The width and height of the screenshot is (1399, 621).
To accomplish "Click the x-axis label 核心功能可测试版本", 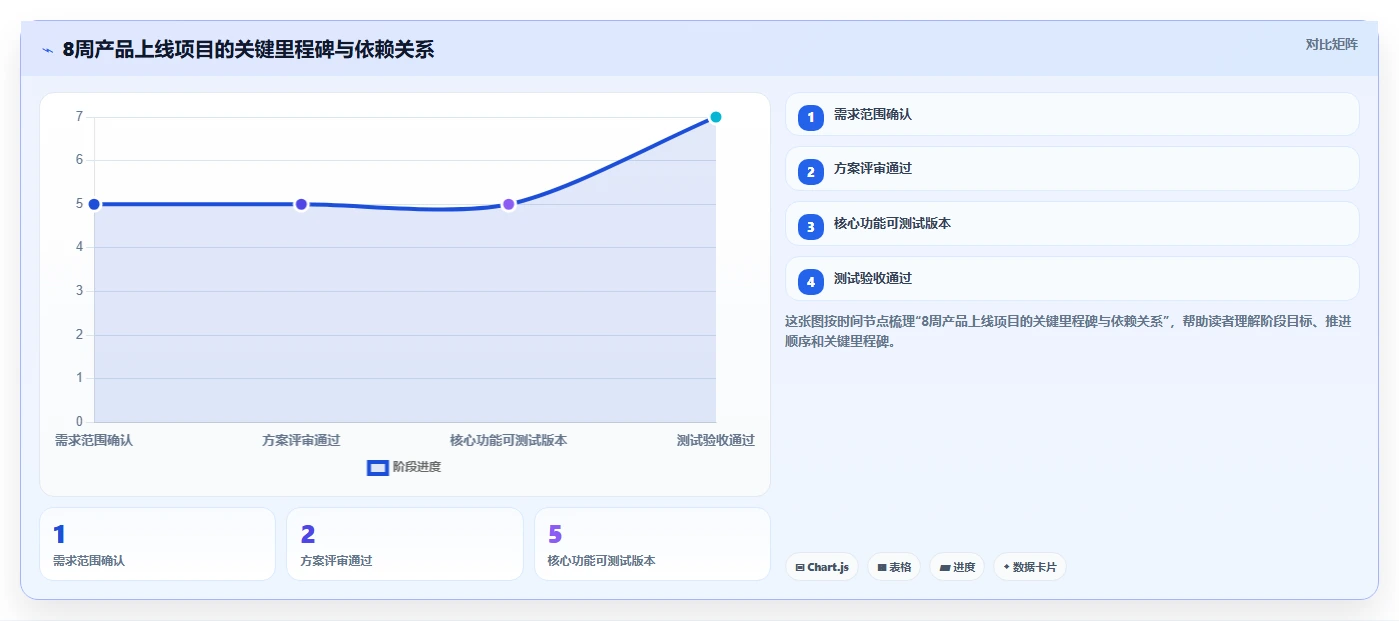I will point(508,440).
